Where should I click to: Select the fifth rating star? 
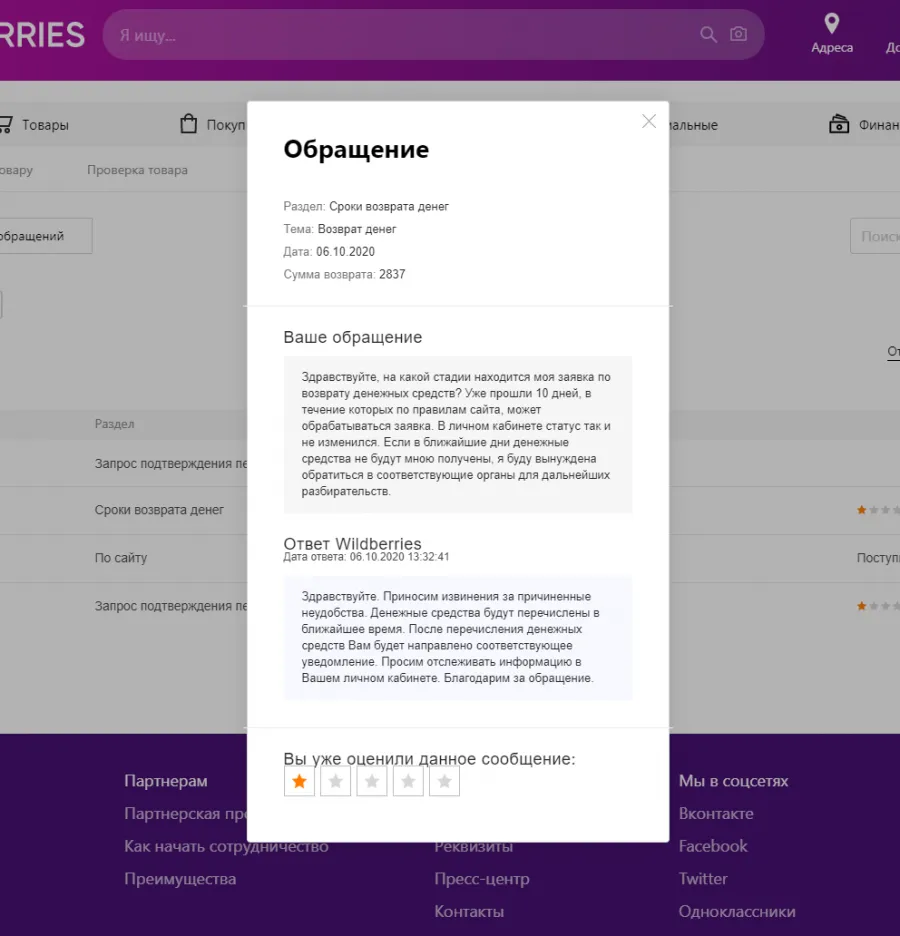click(x=445, y=781)
